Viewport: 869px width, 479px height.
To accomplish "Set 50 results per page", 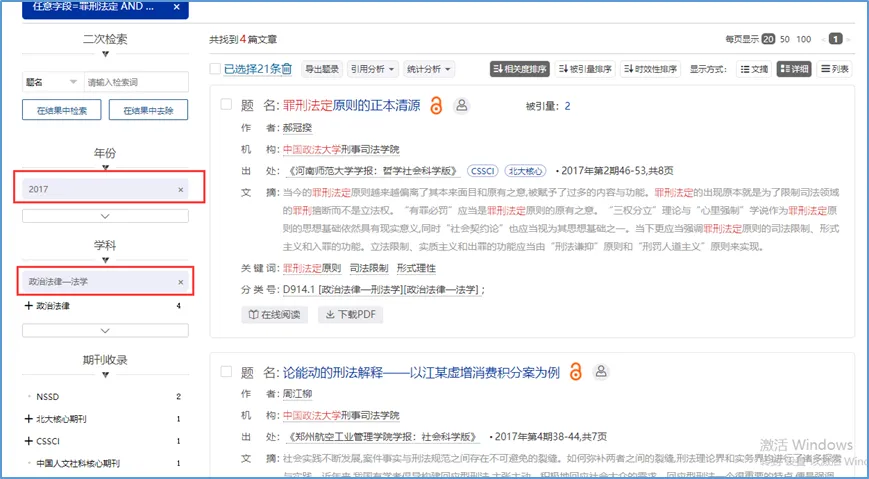I will [x=785, y=39].
